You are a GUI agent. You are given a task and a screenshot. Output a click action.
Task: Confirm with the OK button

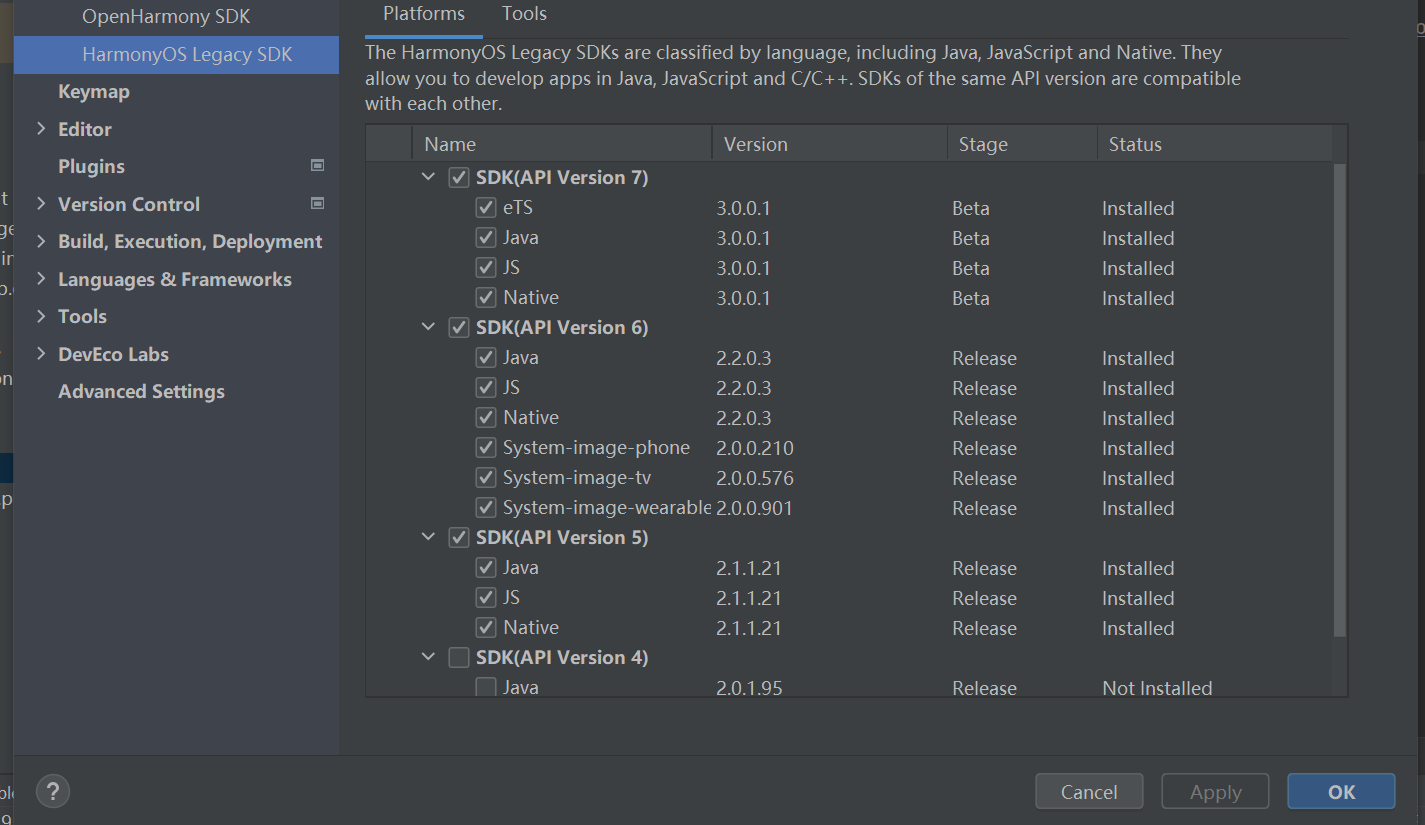coord(1341,791)
